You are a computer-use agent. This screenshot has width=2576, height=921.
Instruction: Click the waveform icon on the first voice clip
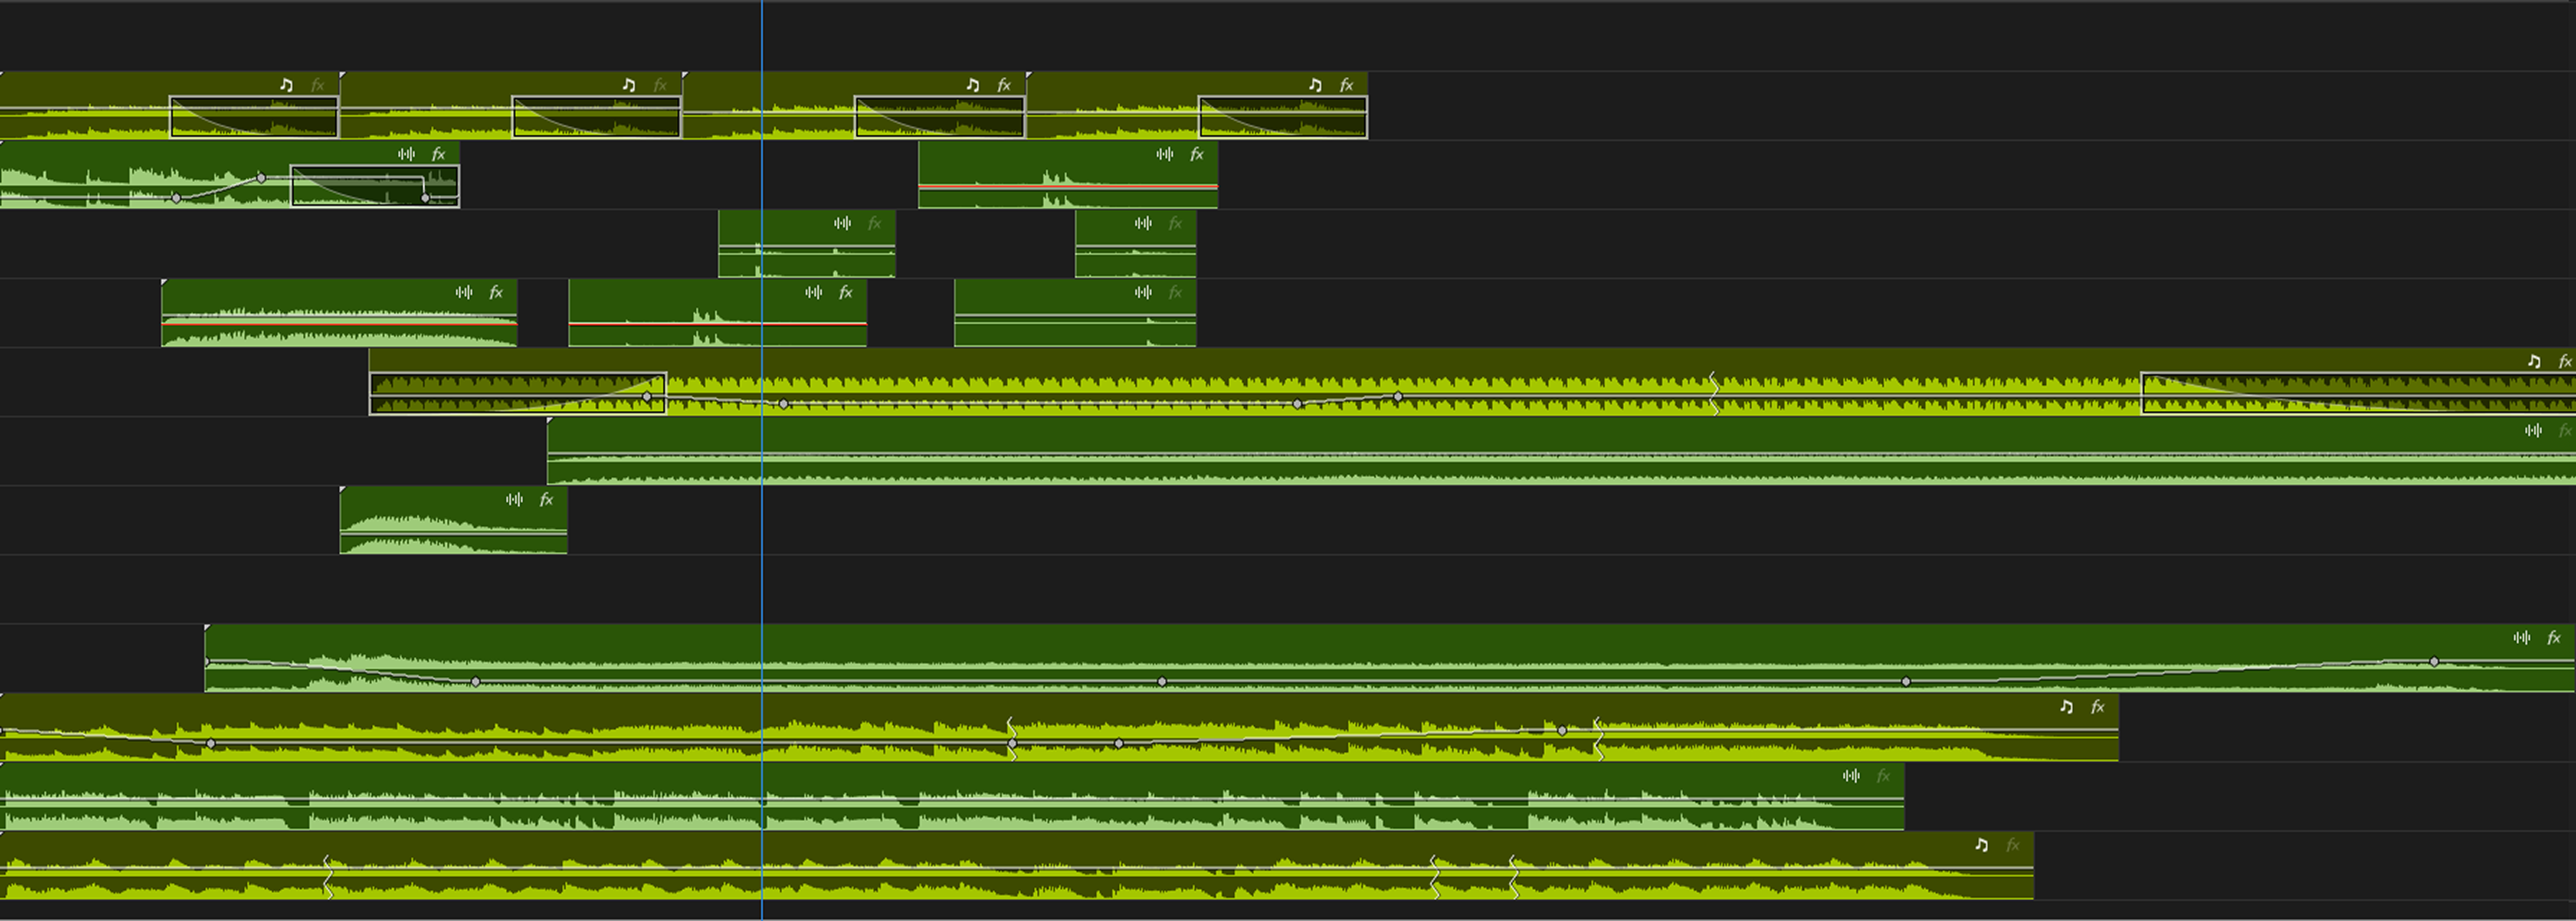[x=404, y=154]
